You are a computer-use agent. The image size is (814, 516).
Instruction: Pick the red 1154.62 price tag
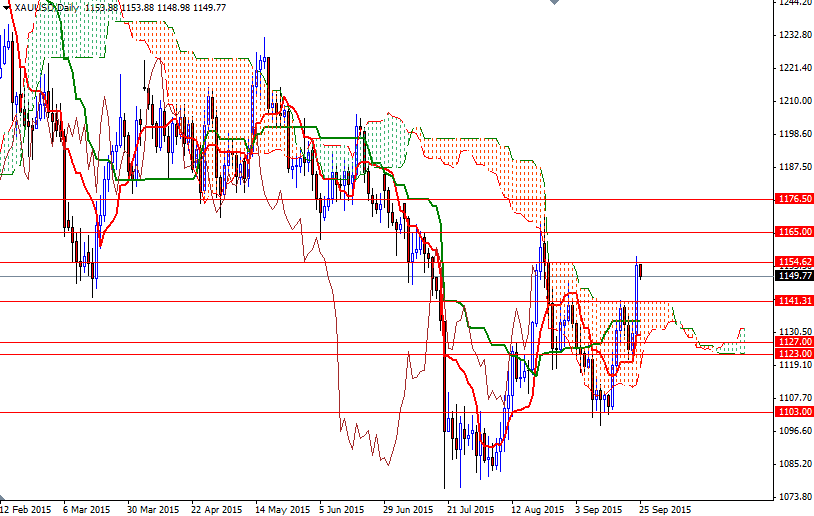point(793,262)
